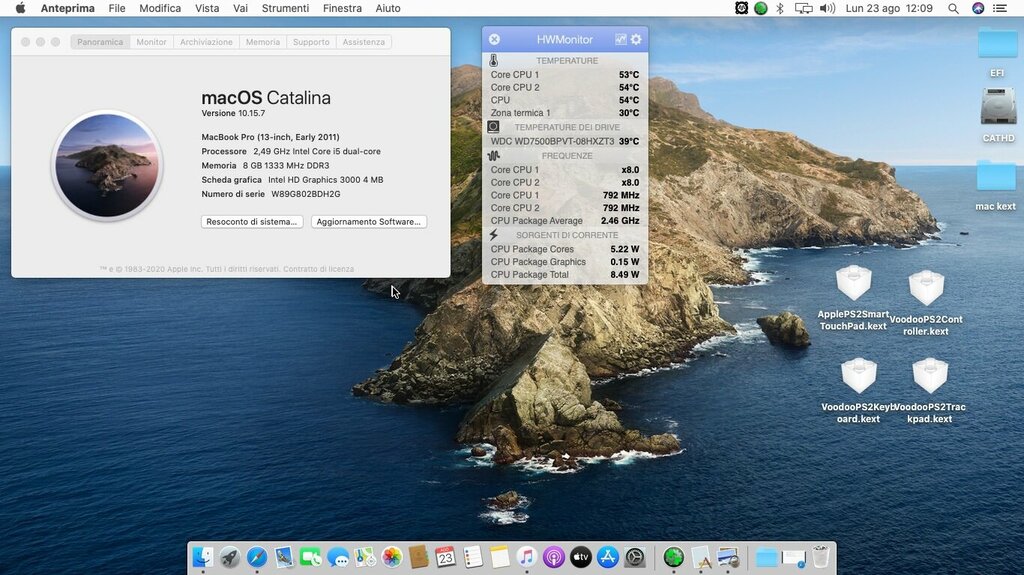1024x575 pixels.
Task: Click Resoconto di sistema button
Action: (x=252, y=222)
